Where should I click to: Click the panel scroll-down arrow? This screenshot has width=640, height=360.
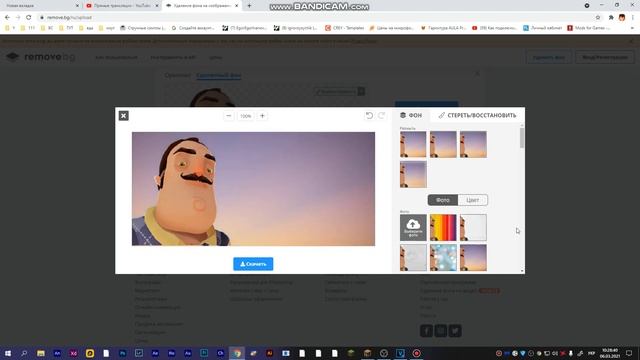(x=522, y=271)
